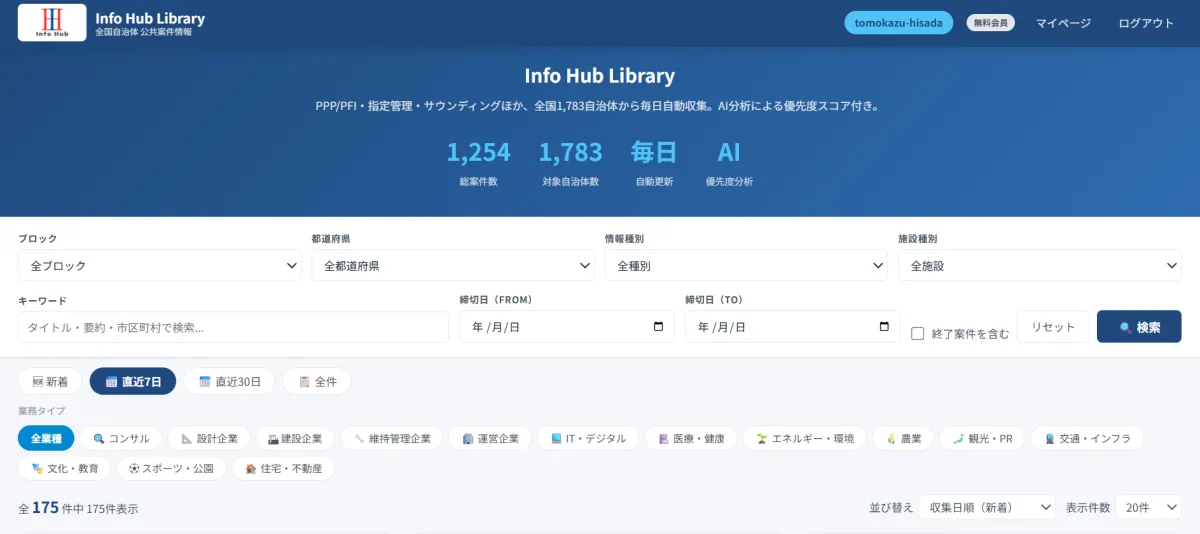Filter by IT・デジタル type
Image resolution: width=1200 pixels, height=534 pixels.
(588, 438)
